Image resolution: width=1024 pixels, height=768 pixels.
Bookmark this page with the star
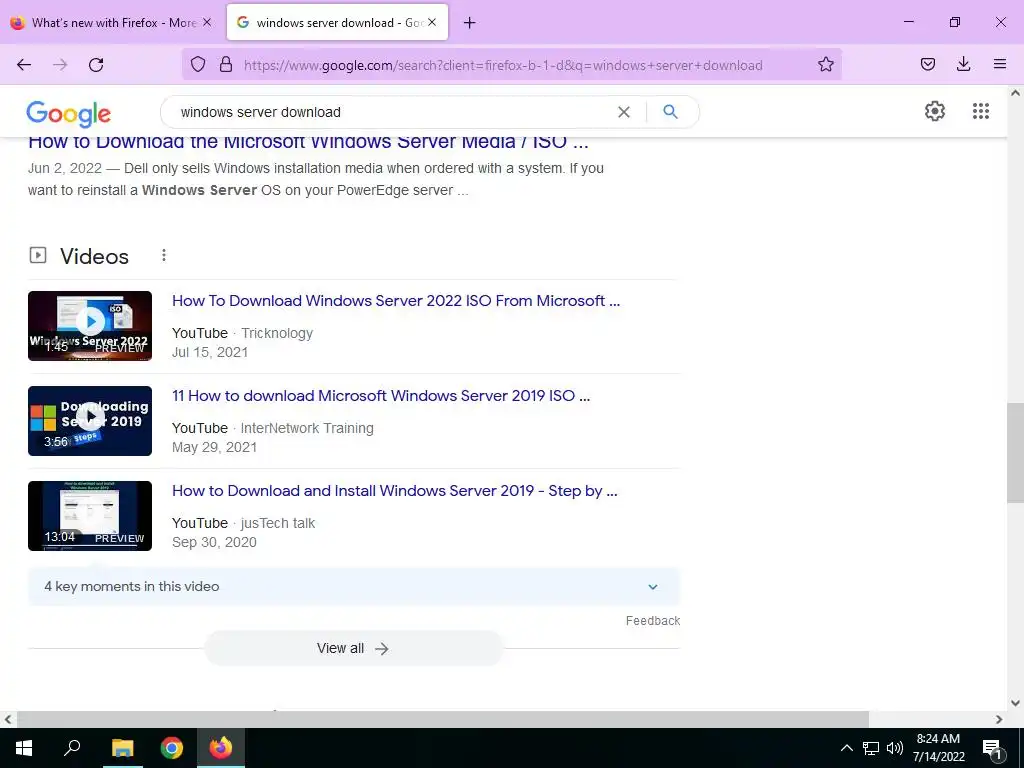coord(825,64)
